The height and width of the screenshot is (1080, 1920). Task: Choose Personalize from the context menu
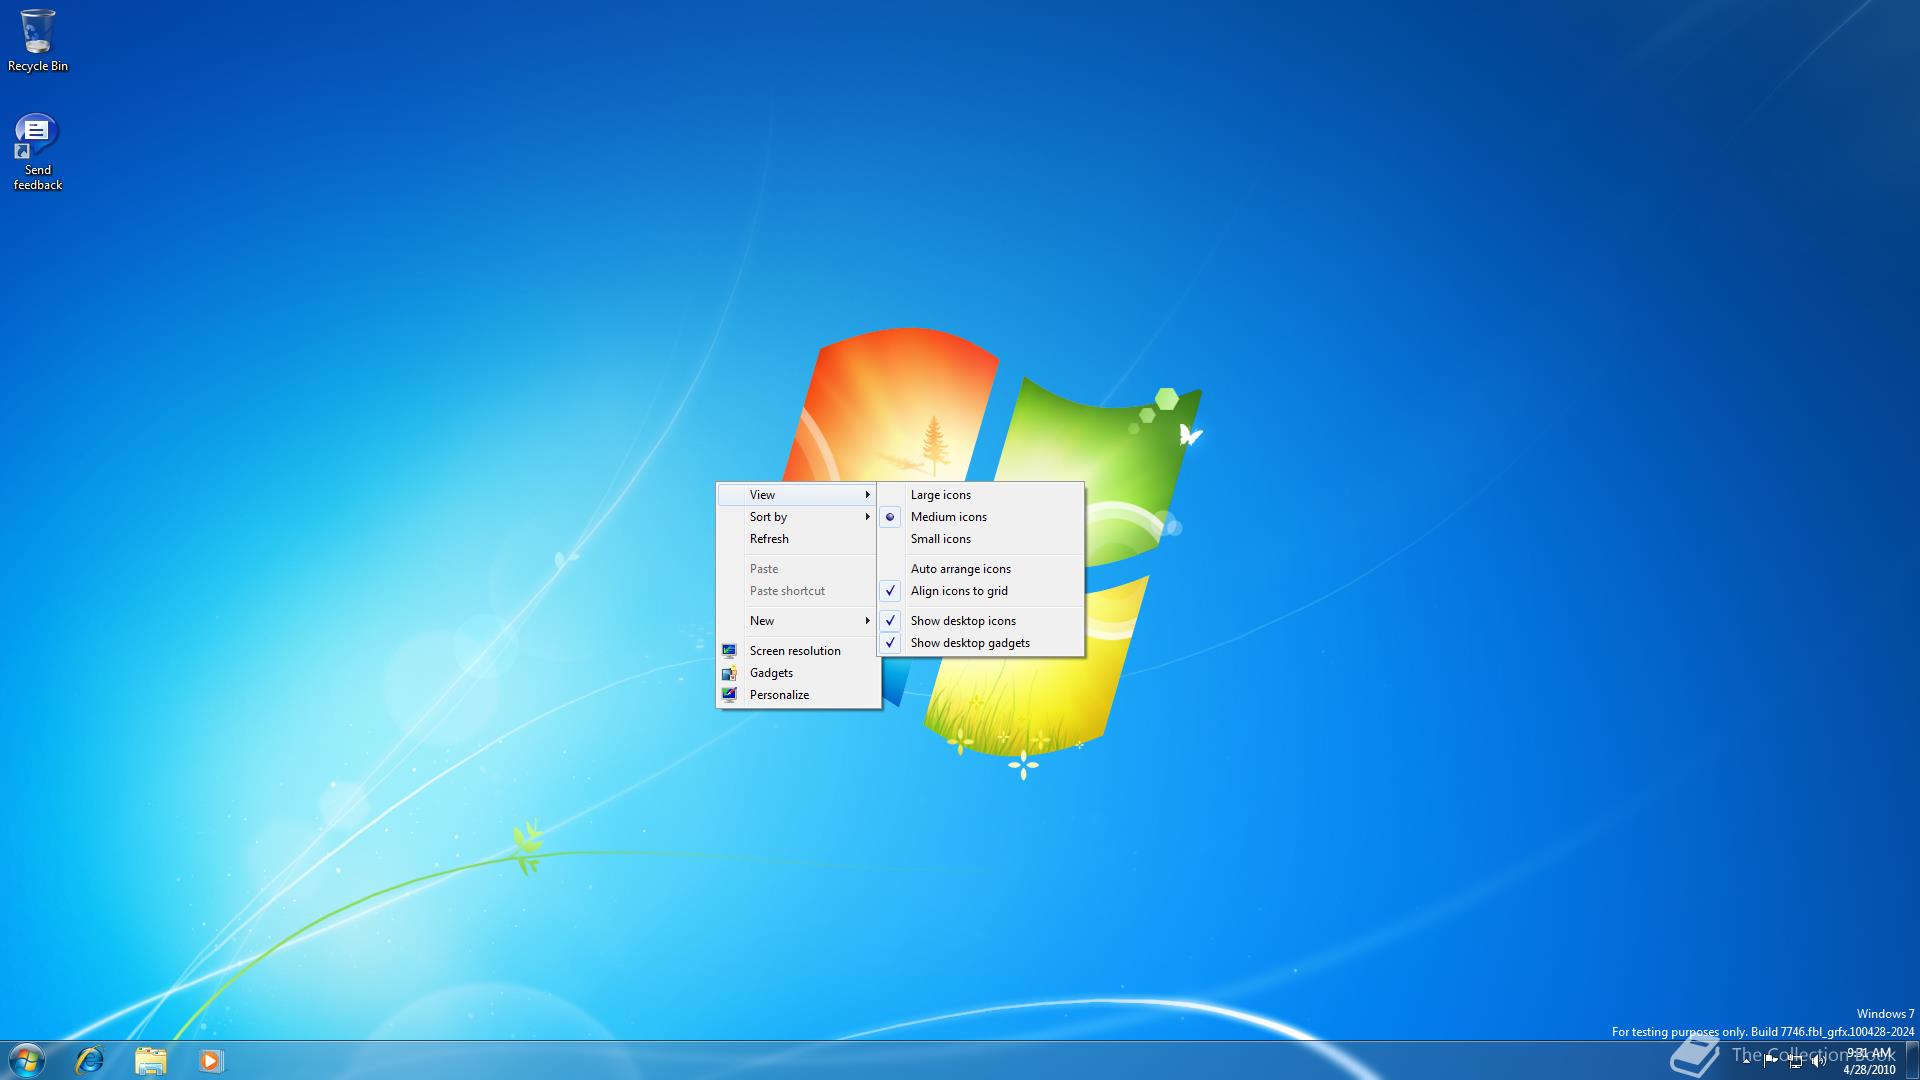[798, 695]
